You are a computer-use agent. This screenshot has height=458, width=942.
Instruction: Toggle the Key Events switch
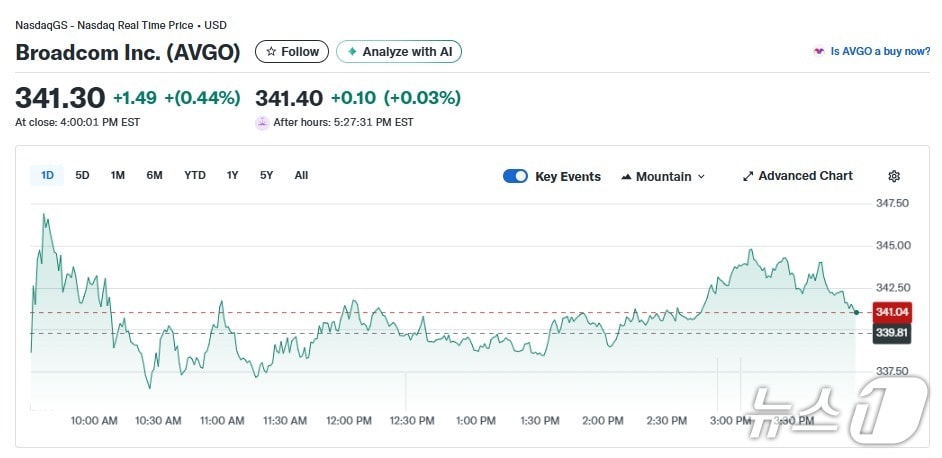[515, 176]
